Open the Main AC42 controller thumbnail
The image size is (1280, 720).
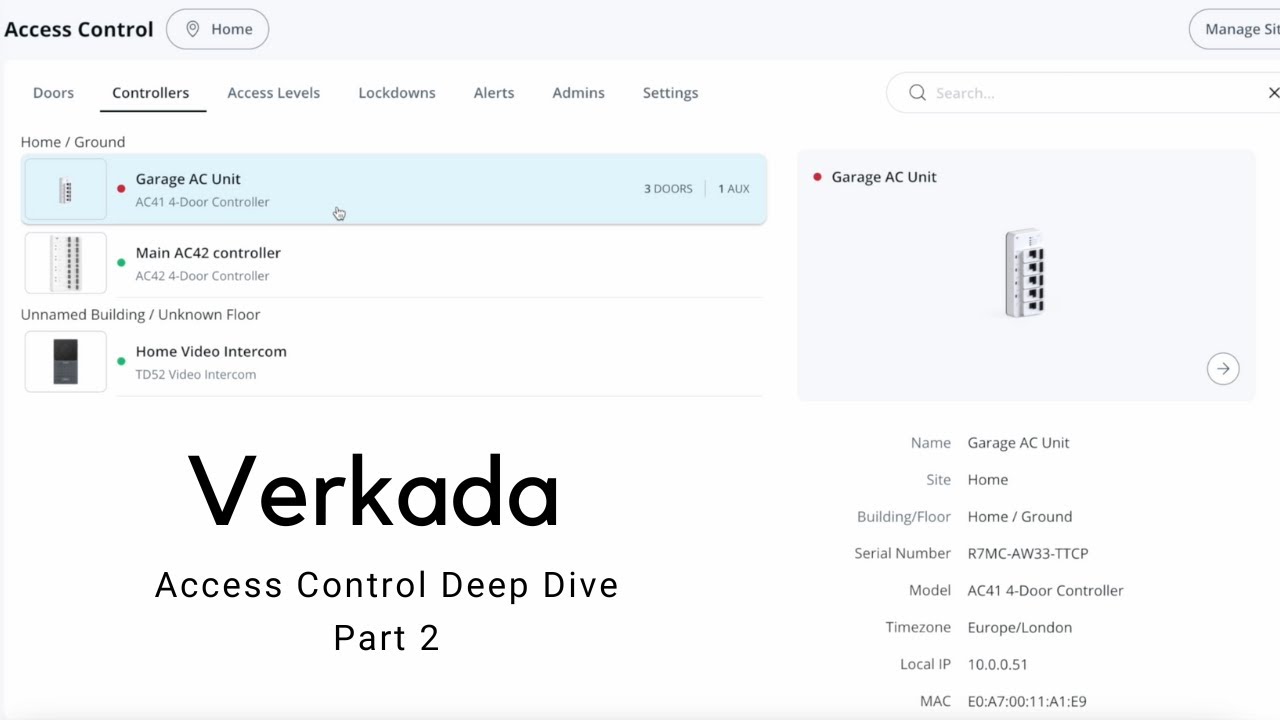point(66,263)
